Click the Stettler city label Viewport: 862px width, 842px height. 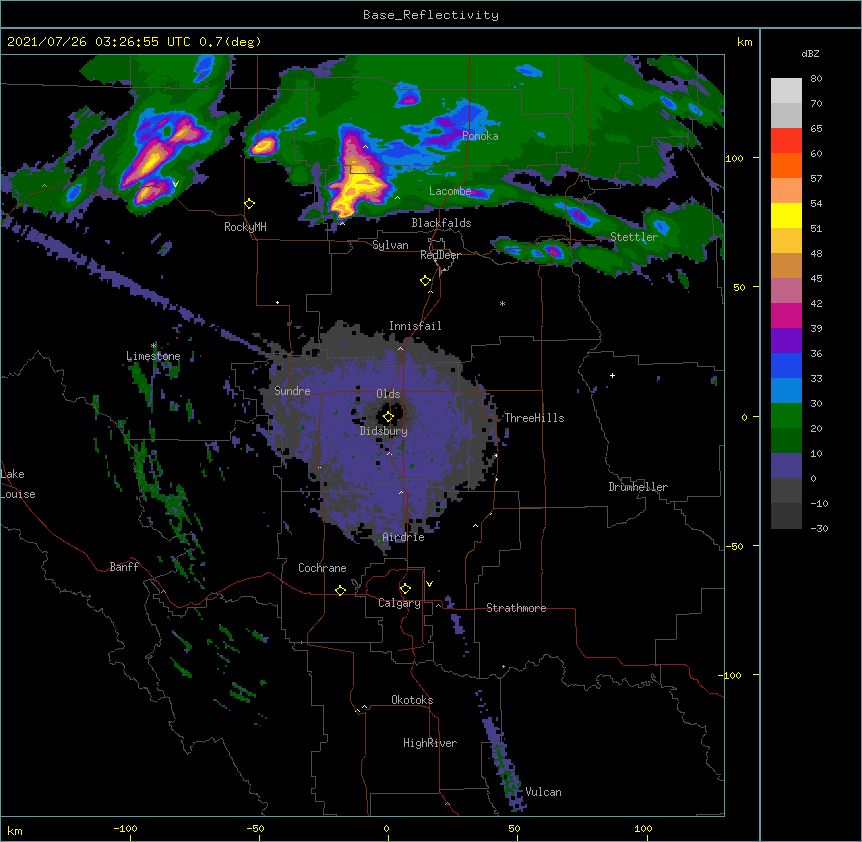pyautogui.click(x=634, y=237)
